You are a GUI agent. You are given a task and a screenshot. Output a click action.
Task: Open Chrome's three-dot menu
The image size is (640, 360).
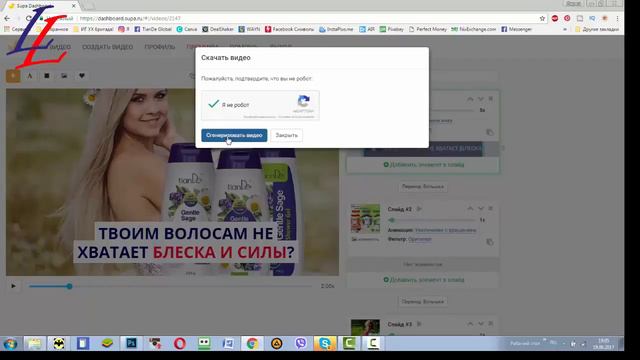point(618,18)
